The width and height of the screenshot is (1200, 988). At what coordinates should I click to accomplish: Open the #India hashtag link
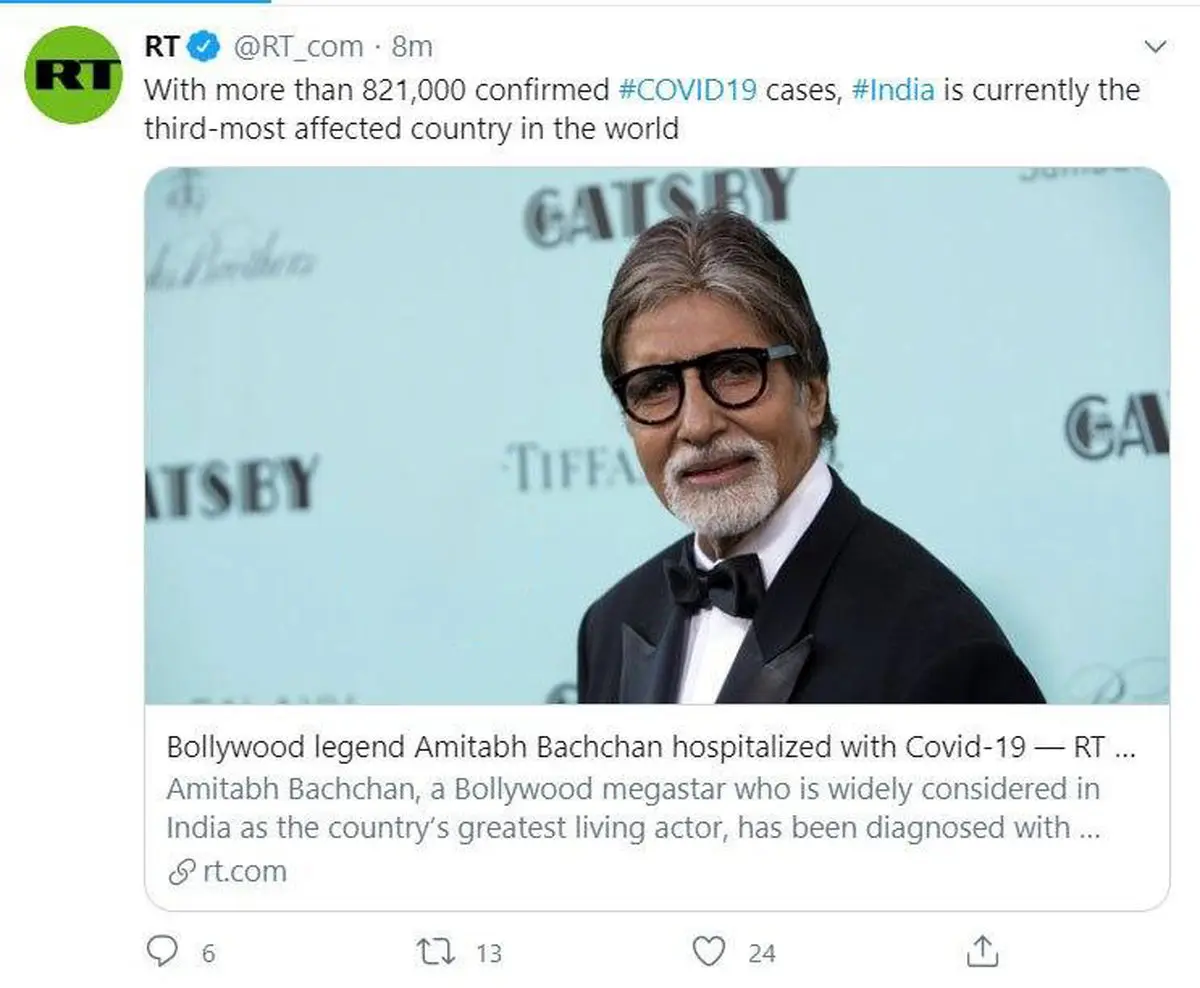click(x=893, y=90)
